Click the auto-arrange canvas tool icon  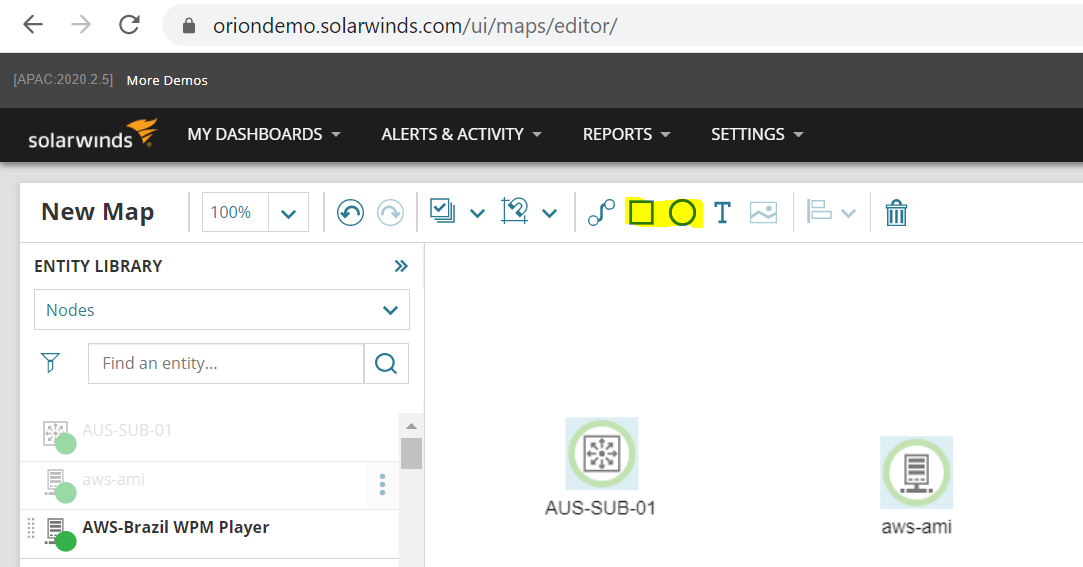click(x=515, y=211)
